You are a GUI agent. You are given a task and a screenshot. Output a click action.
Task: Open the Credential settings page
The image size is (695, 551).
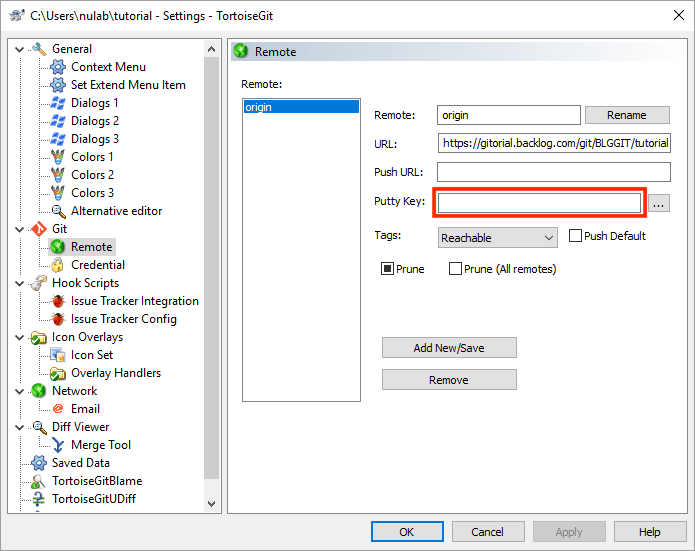[98, 265]
